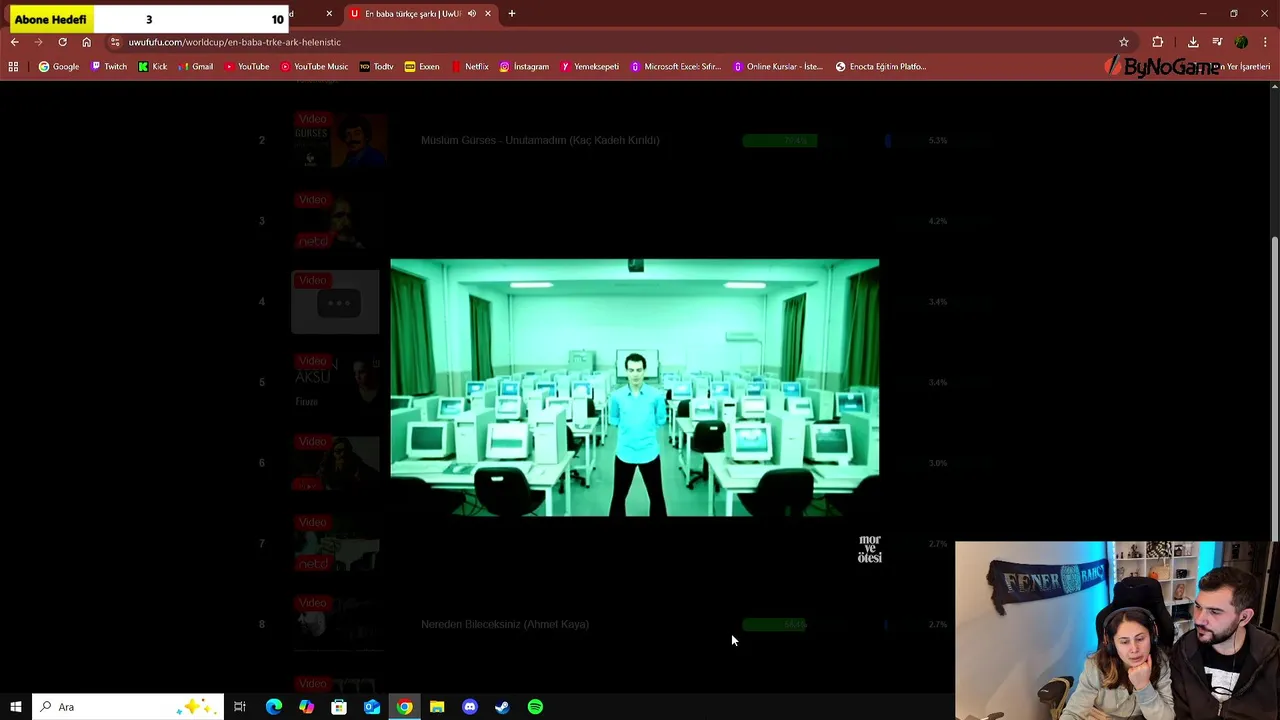Image resolution: width=1280 pixels, height=720 pixels.
Task: Open the Netflix bookmark
Action: click(x=470, y=66)
